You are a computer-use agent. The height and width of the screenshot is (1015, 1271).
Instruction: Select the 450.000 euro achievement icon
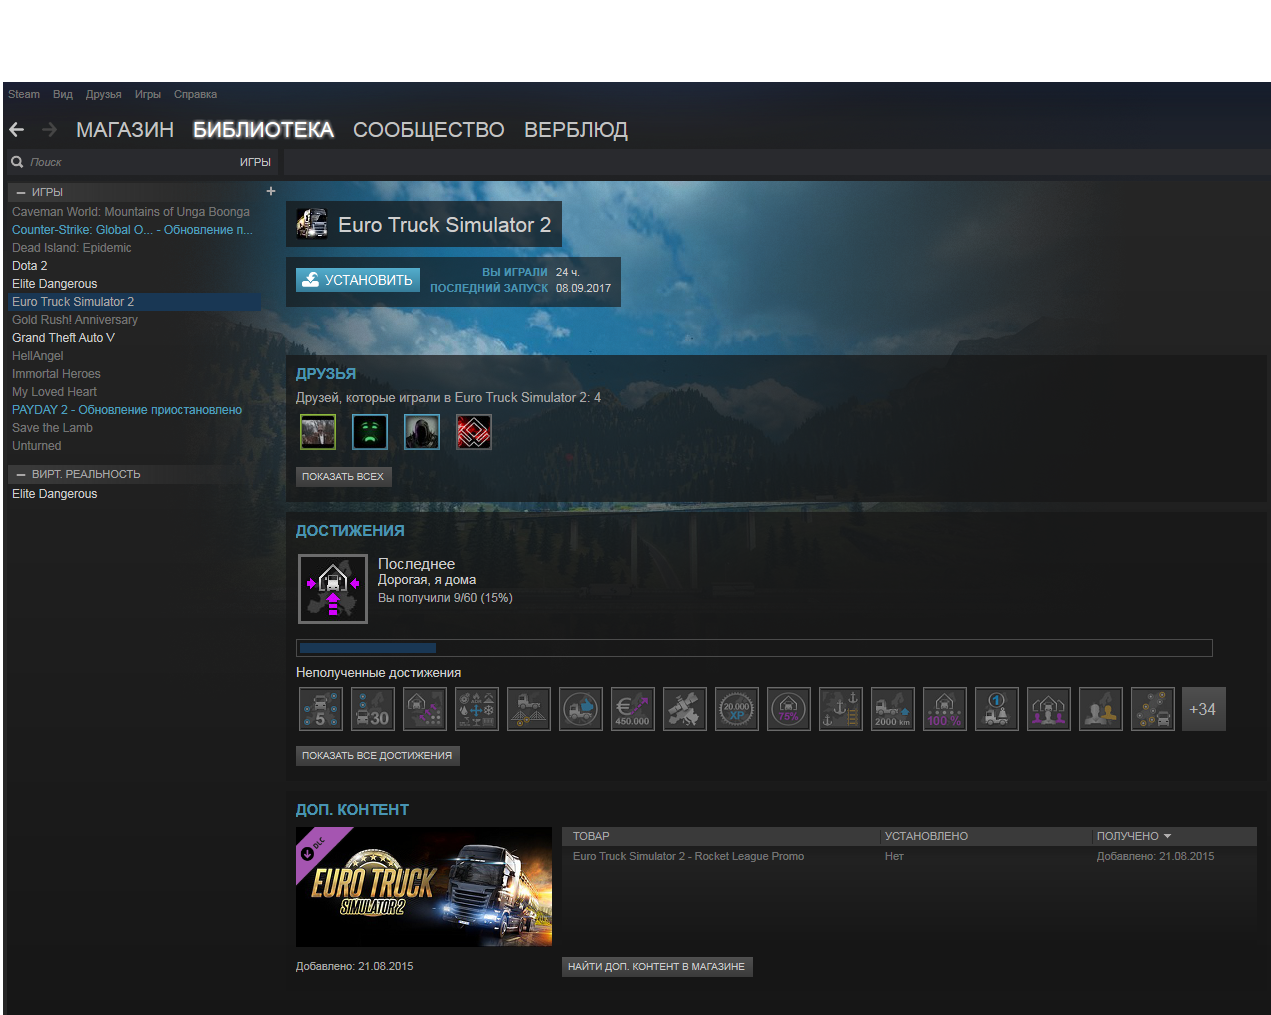tap(633, 709)
